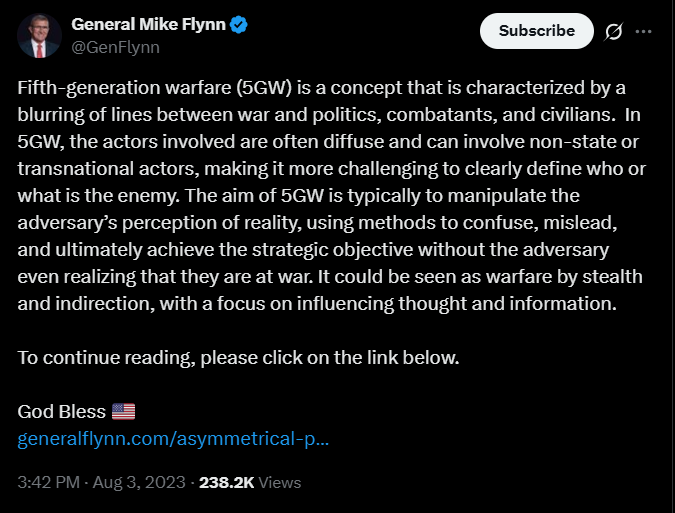Viewport: 675px width, 513px height.
Task: Click the @GenFlynn handle
Action: point(115,47)
